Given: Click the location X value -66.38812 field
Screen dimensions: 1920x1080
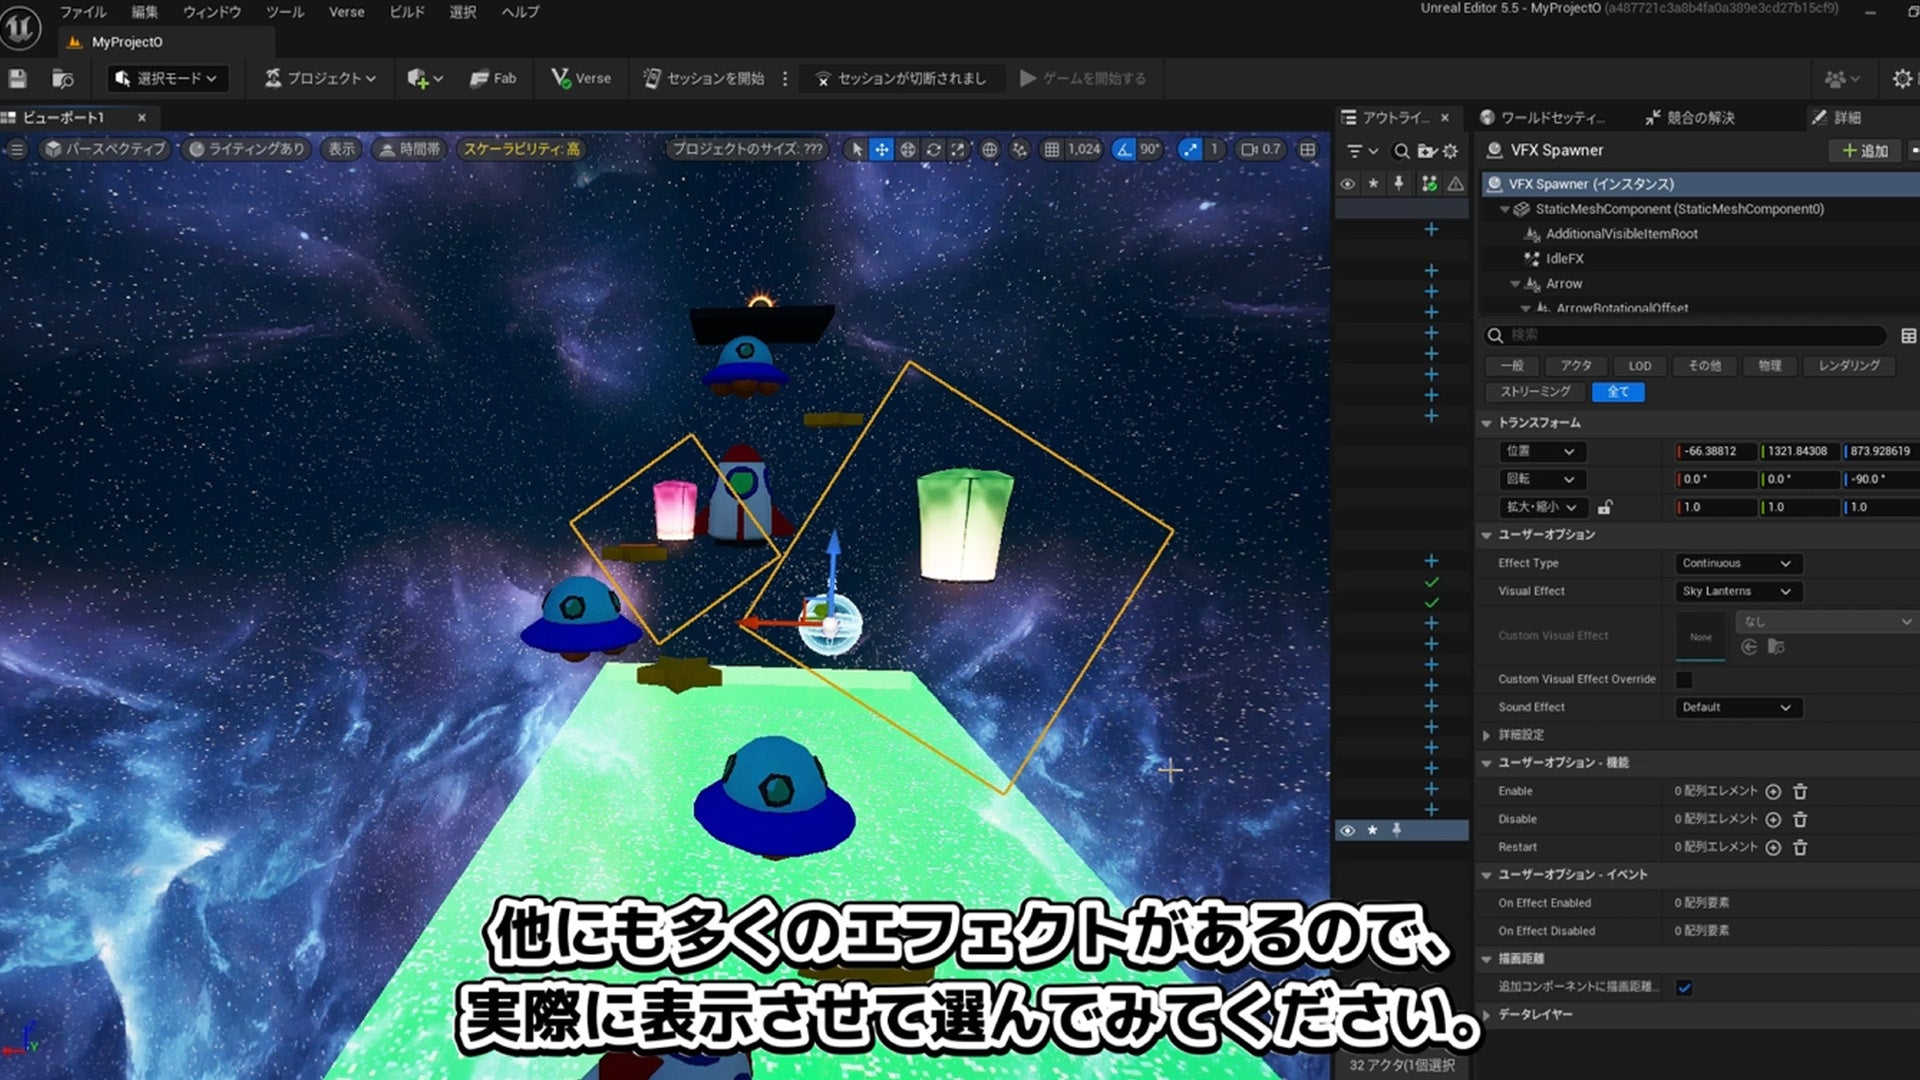Looking at the screenshot, I should click(1715, 452).
